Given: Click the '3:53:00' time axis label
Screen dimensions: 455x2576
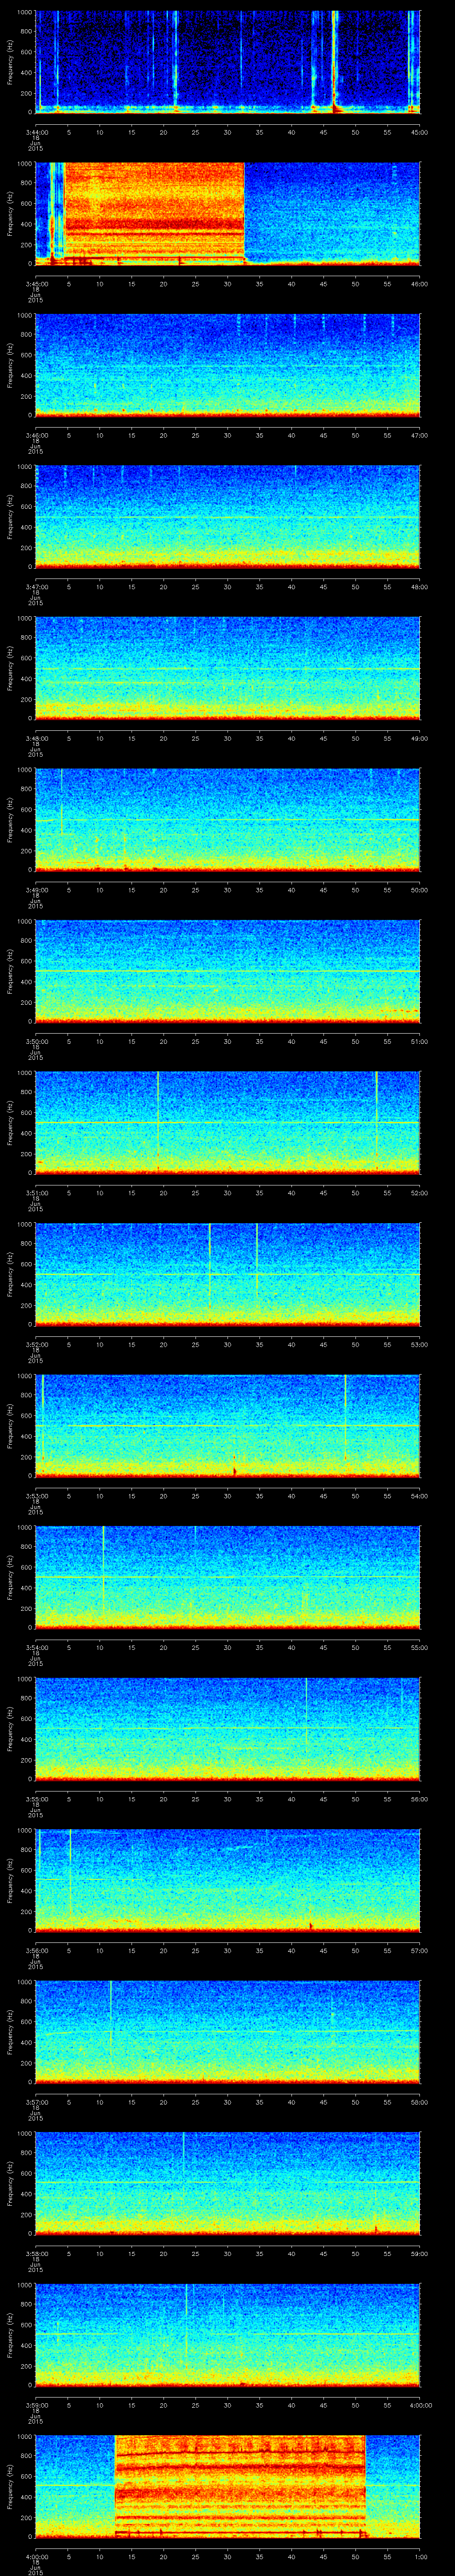Looking at the screenshot, I should point(37,1495).
